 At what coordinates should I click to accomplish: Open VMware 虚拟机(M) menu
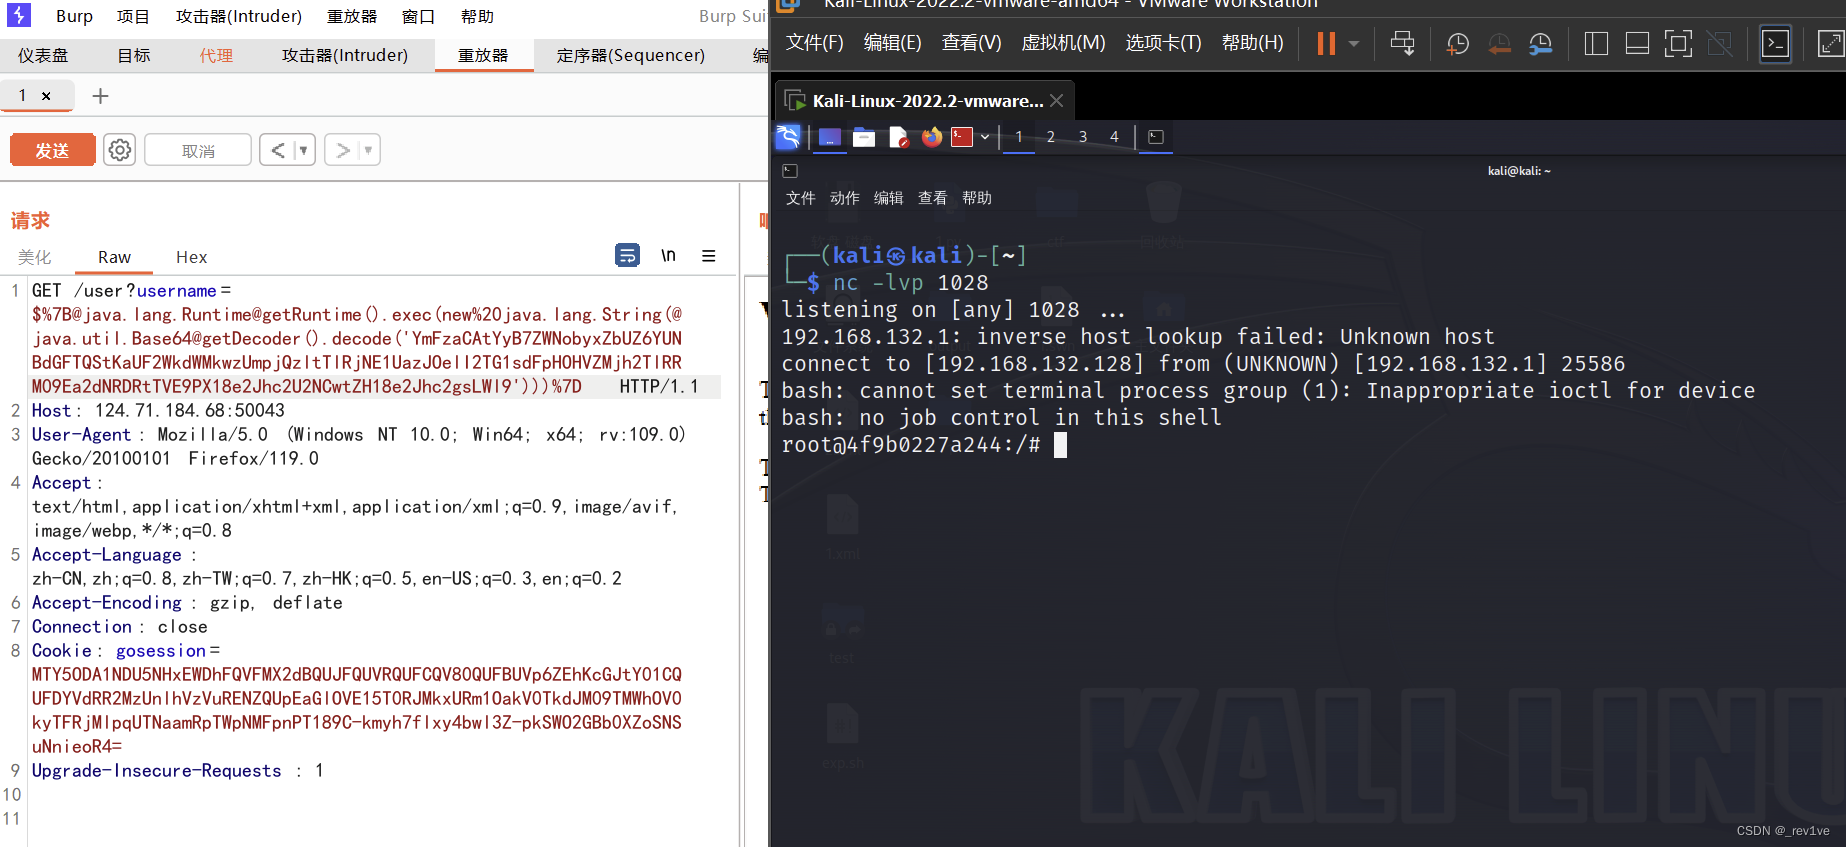coord(1063,43)
